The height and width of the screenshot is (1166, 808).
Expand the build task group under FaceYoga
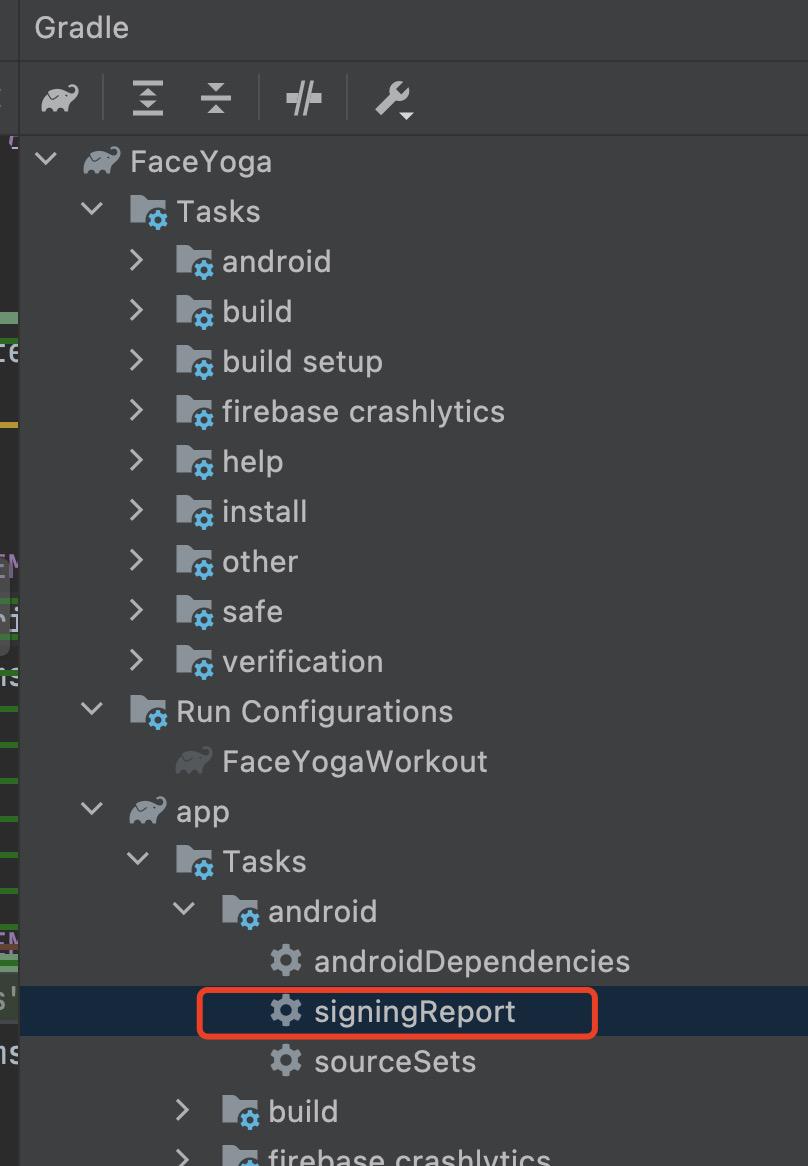click(136, 310)
